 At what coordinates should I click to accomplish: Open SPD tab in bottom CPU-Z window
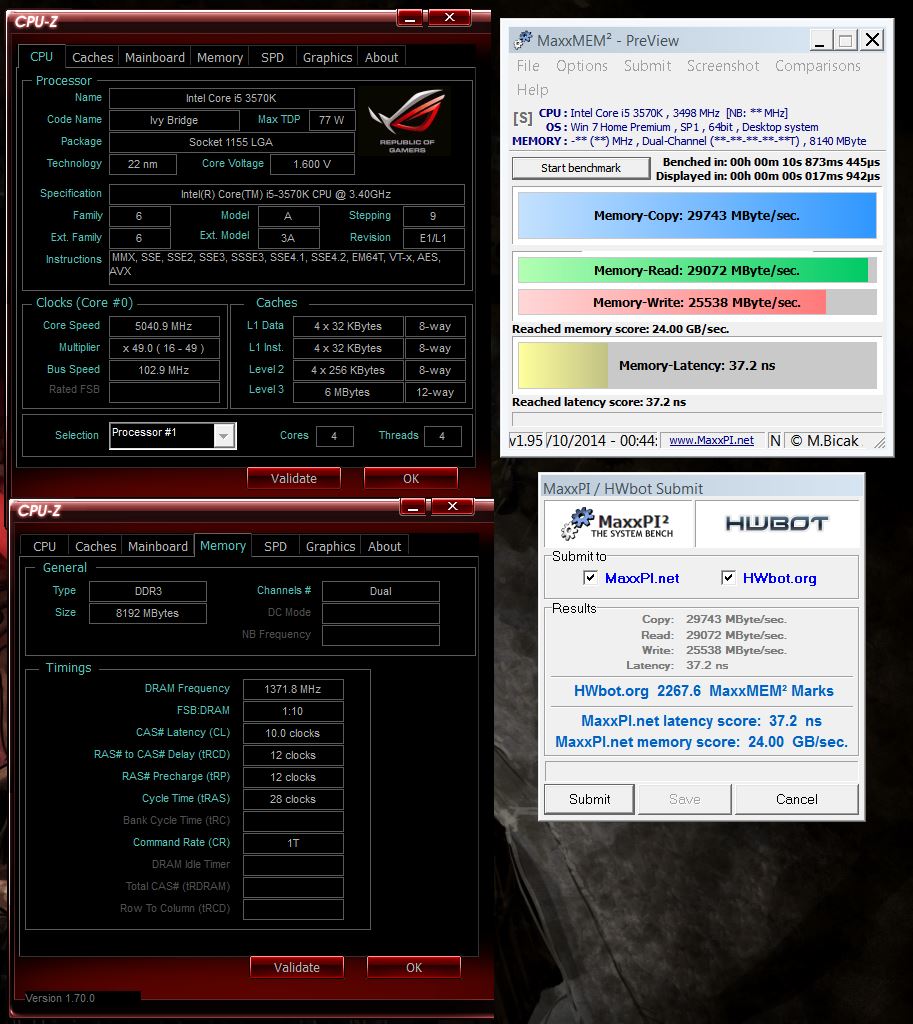(x=275, y=546)
